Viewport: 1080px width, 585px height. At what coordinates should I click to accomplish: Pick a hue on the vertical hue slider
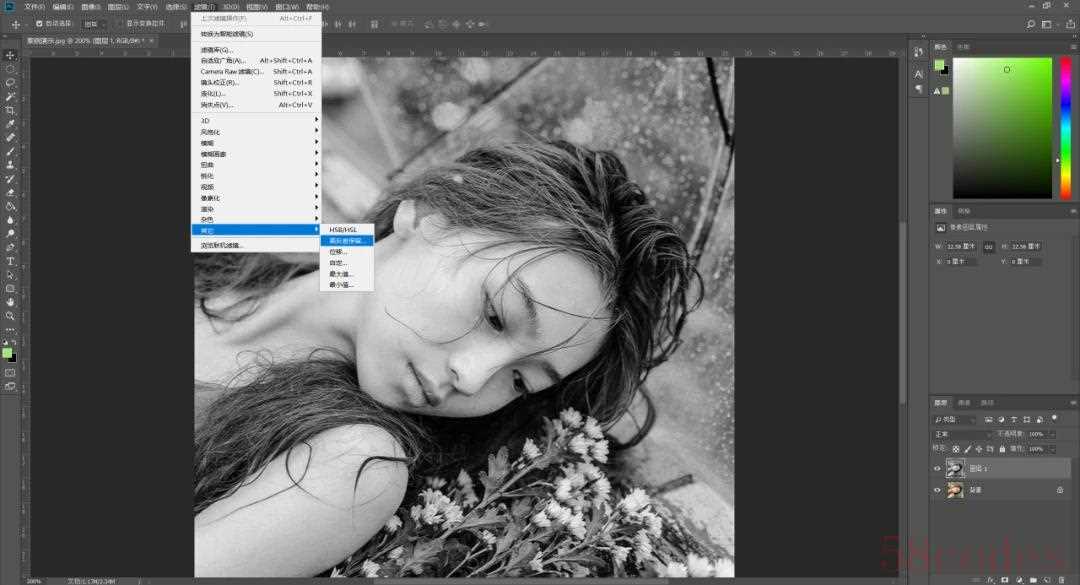pos(1066,127)
